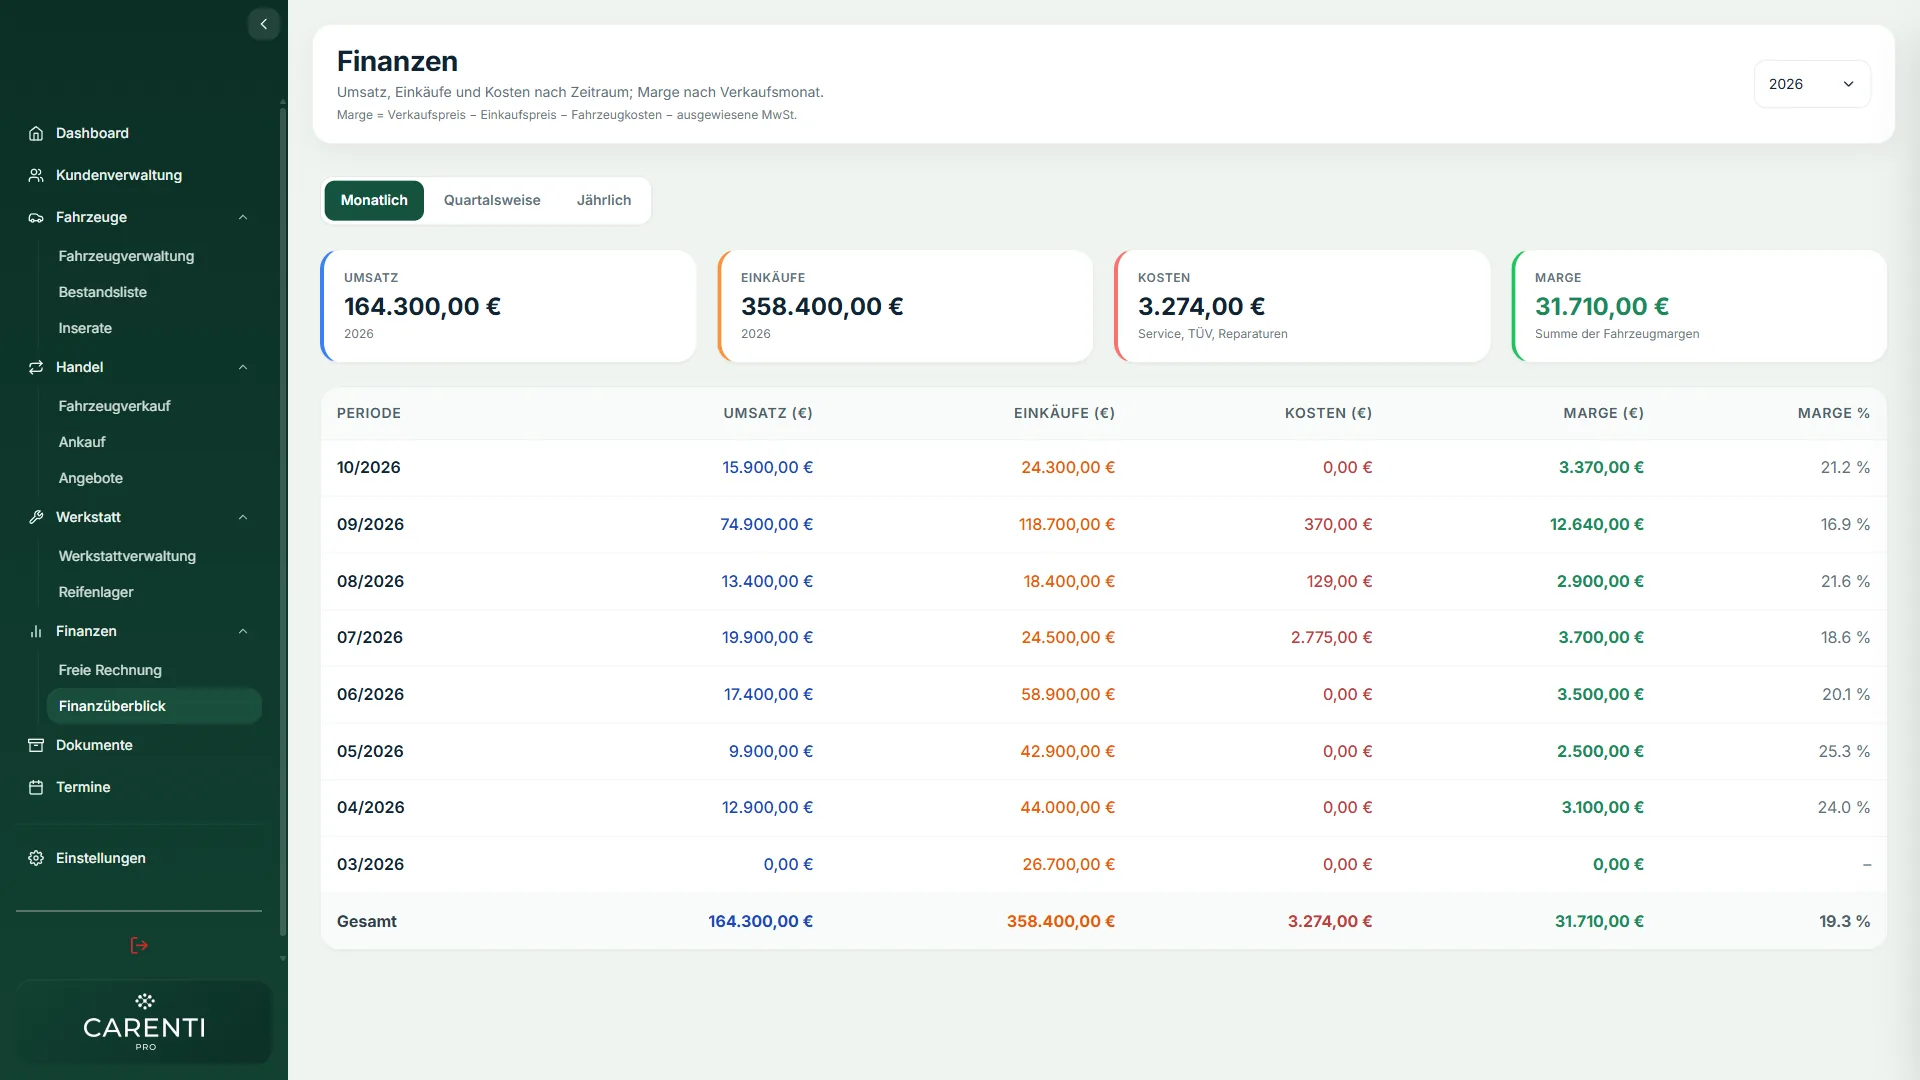This screenshot has width=1920, height=1080.
Task: Switch to the Quartalsweise tab
Action: tap(492, 200)
